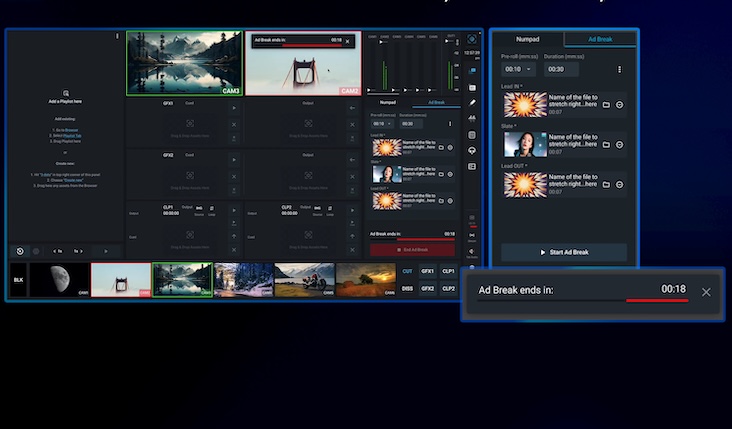Image resolution: width=732 pixels, height=429 pixels.
Task: Click the sidebar multiview monitors icon
Action: coord(472,70)
